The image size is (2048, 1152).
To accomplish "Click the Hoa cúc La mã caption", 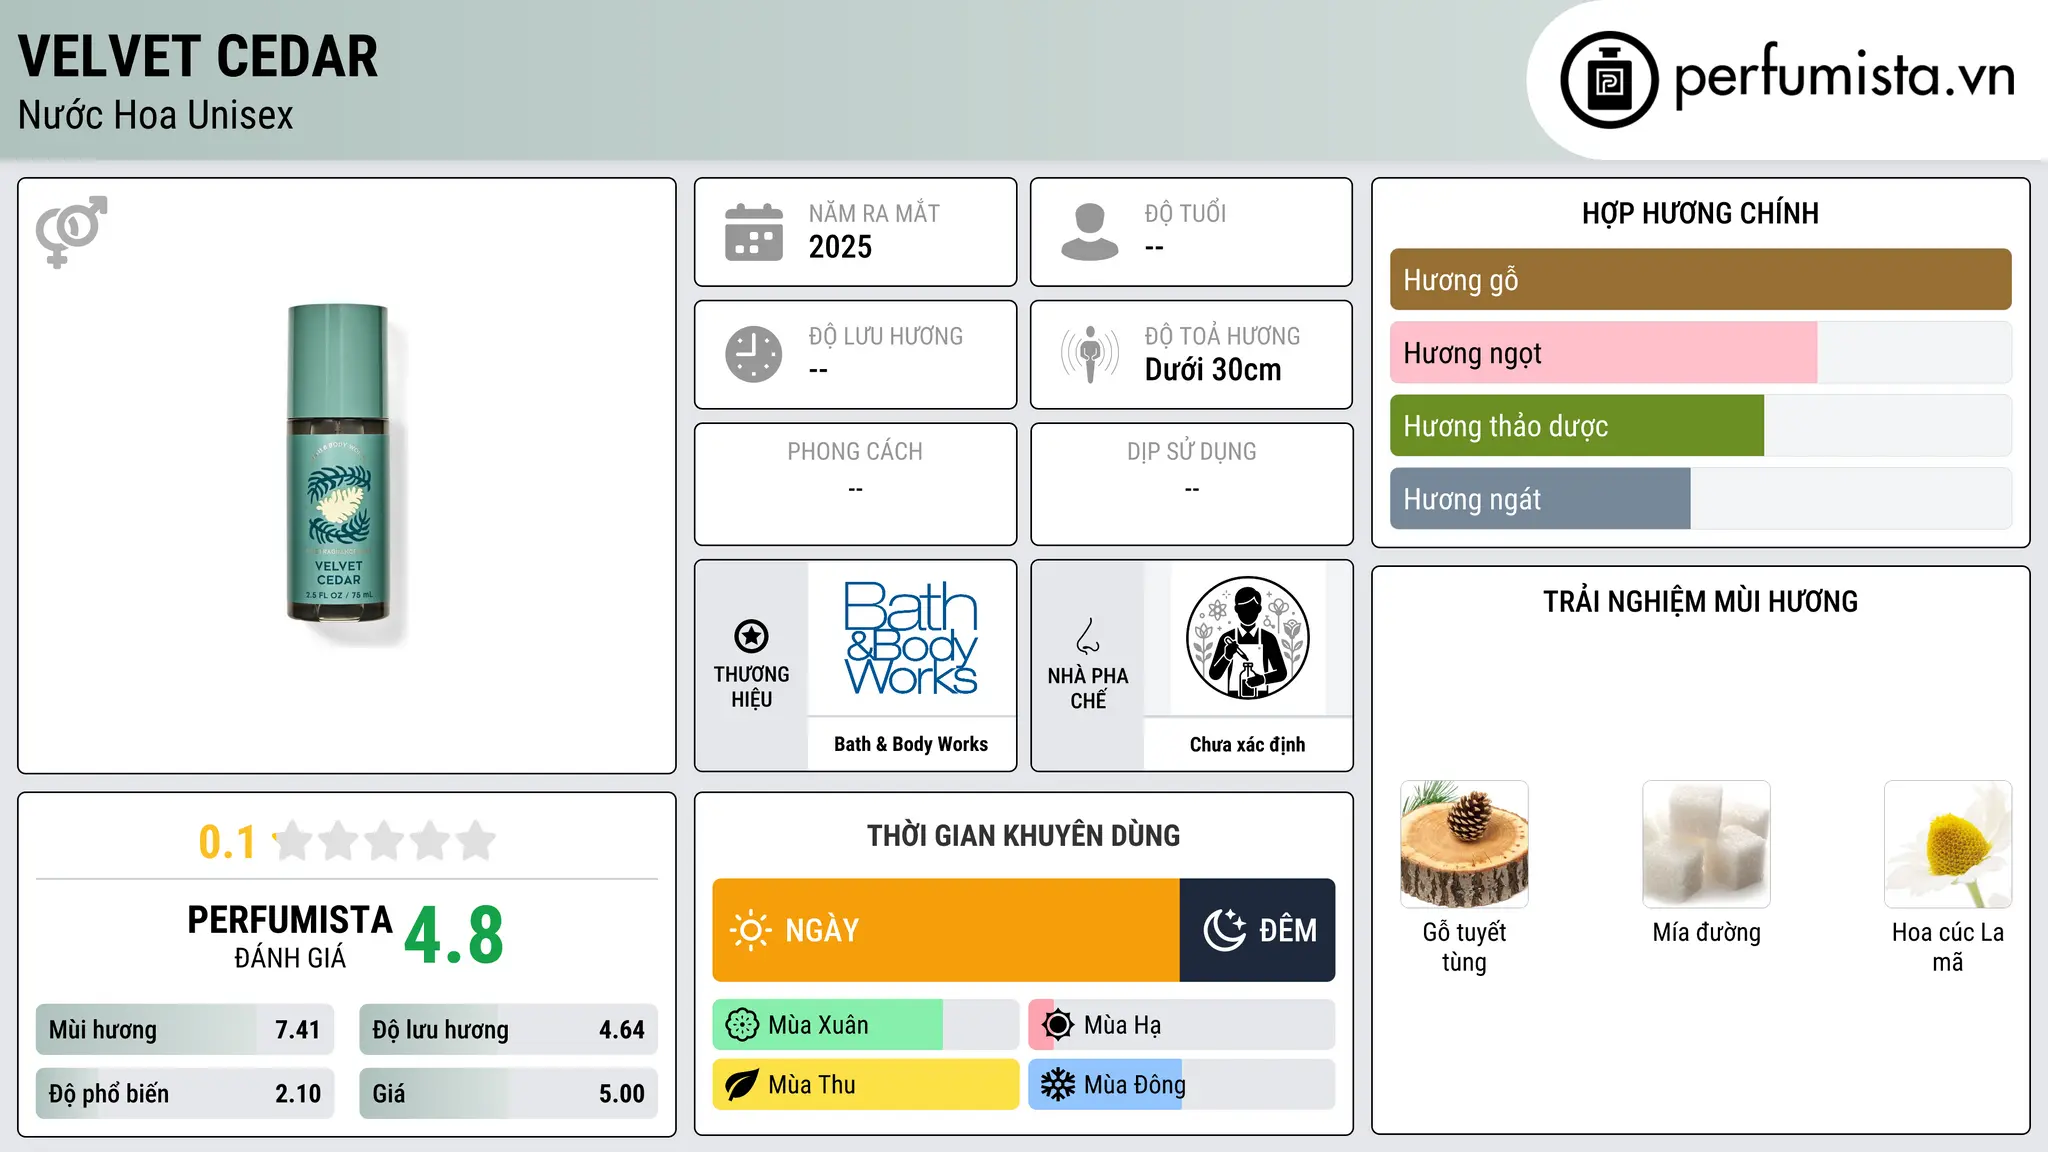I will 1948,947.
